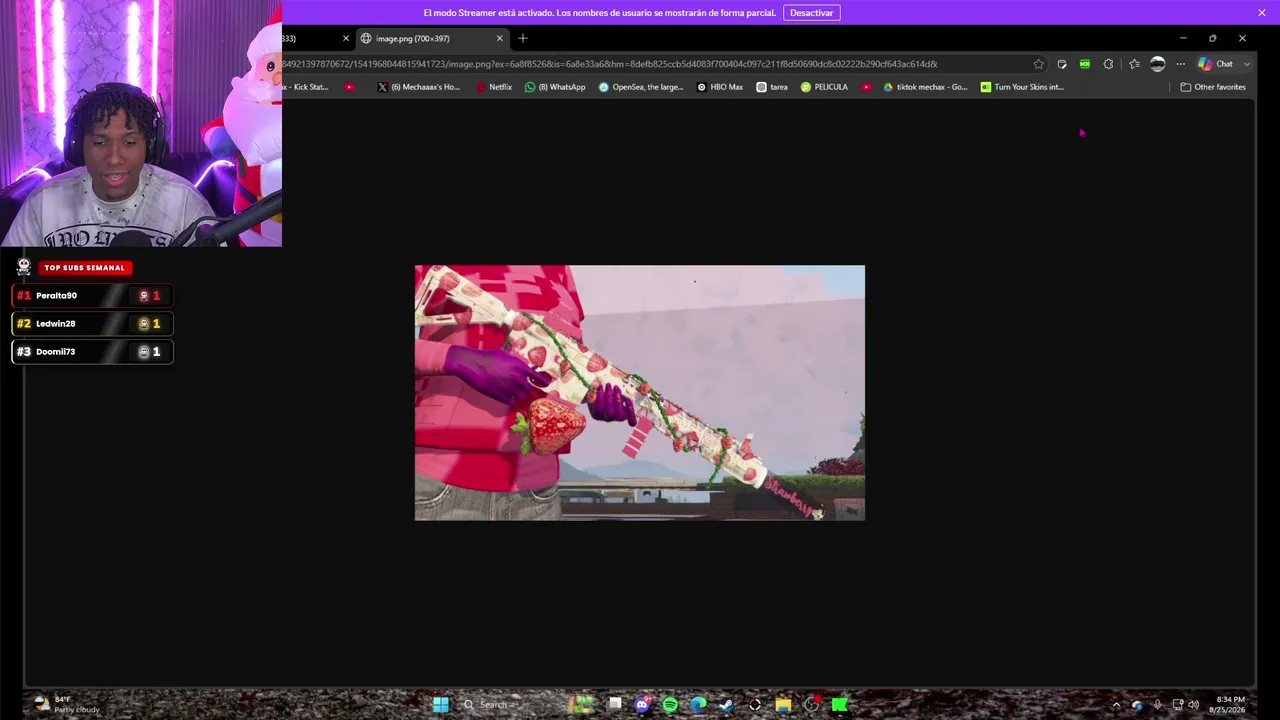Image resolution: width=1280 pixels, height=720 pixels.
Task: Click the Desactivar streamer mode button
Action: click(811, 13)
